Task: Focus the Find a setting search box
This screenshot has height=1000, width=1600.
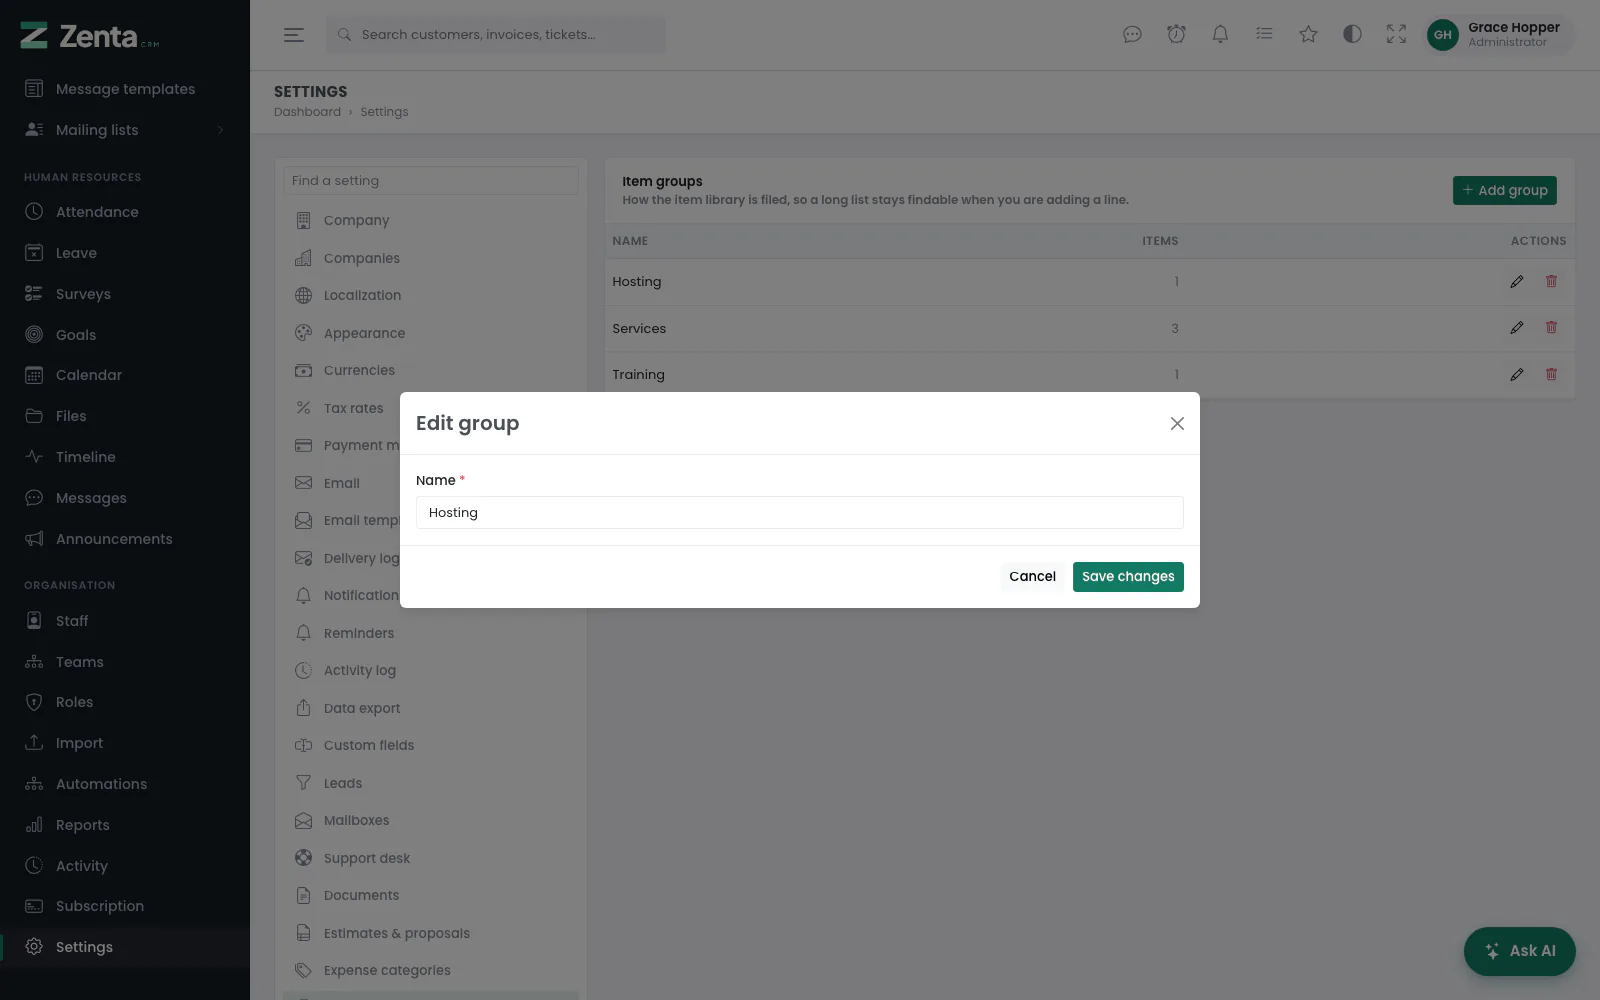Action: click(x=431, y=181)
